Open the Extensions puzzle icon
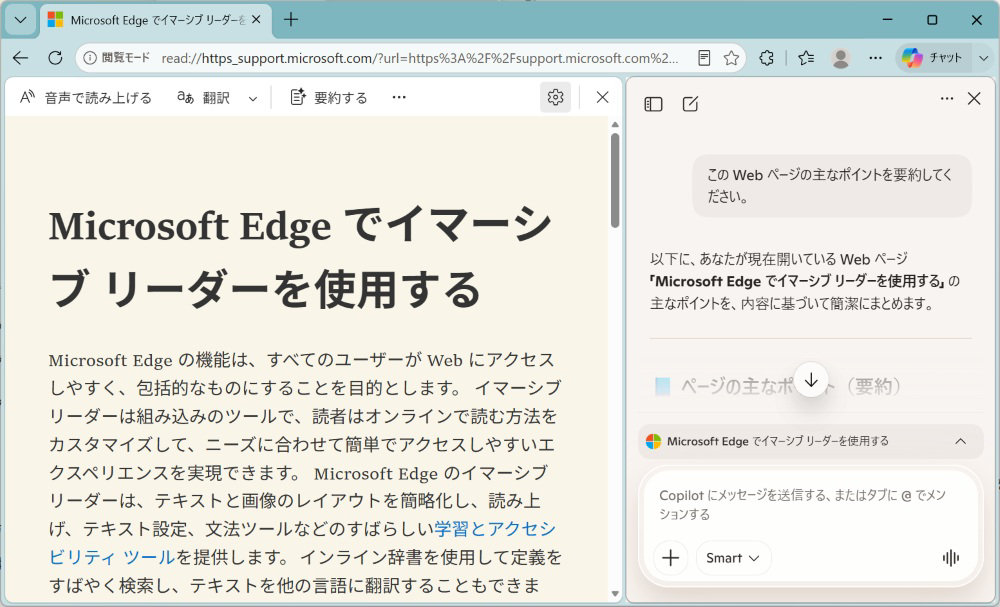1000x607 pixels. [767, 58]
